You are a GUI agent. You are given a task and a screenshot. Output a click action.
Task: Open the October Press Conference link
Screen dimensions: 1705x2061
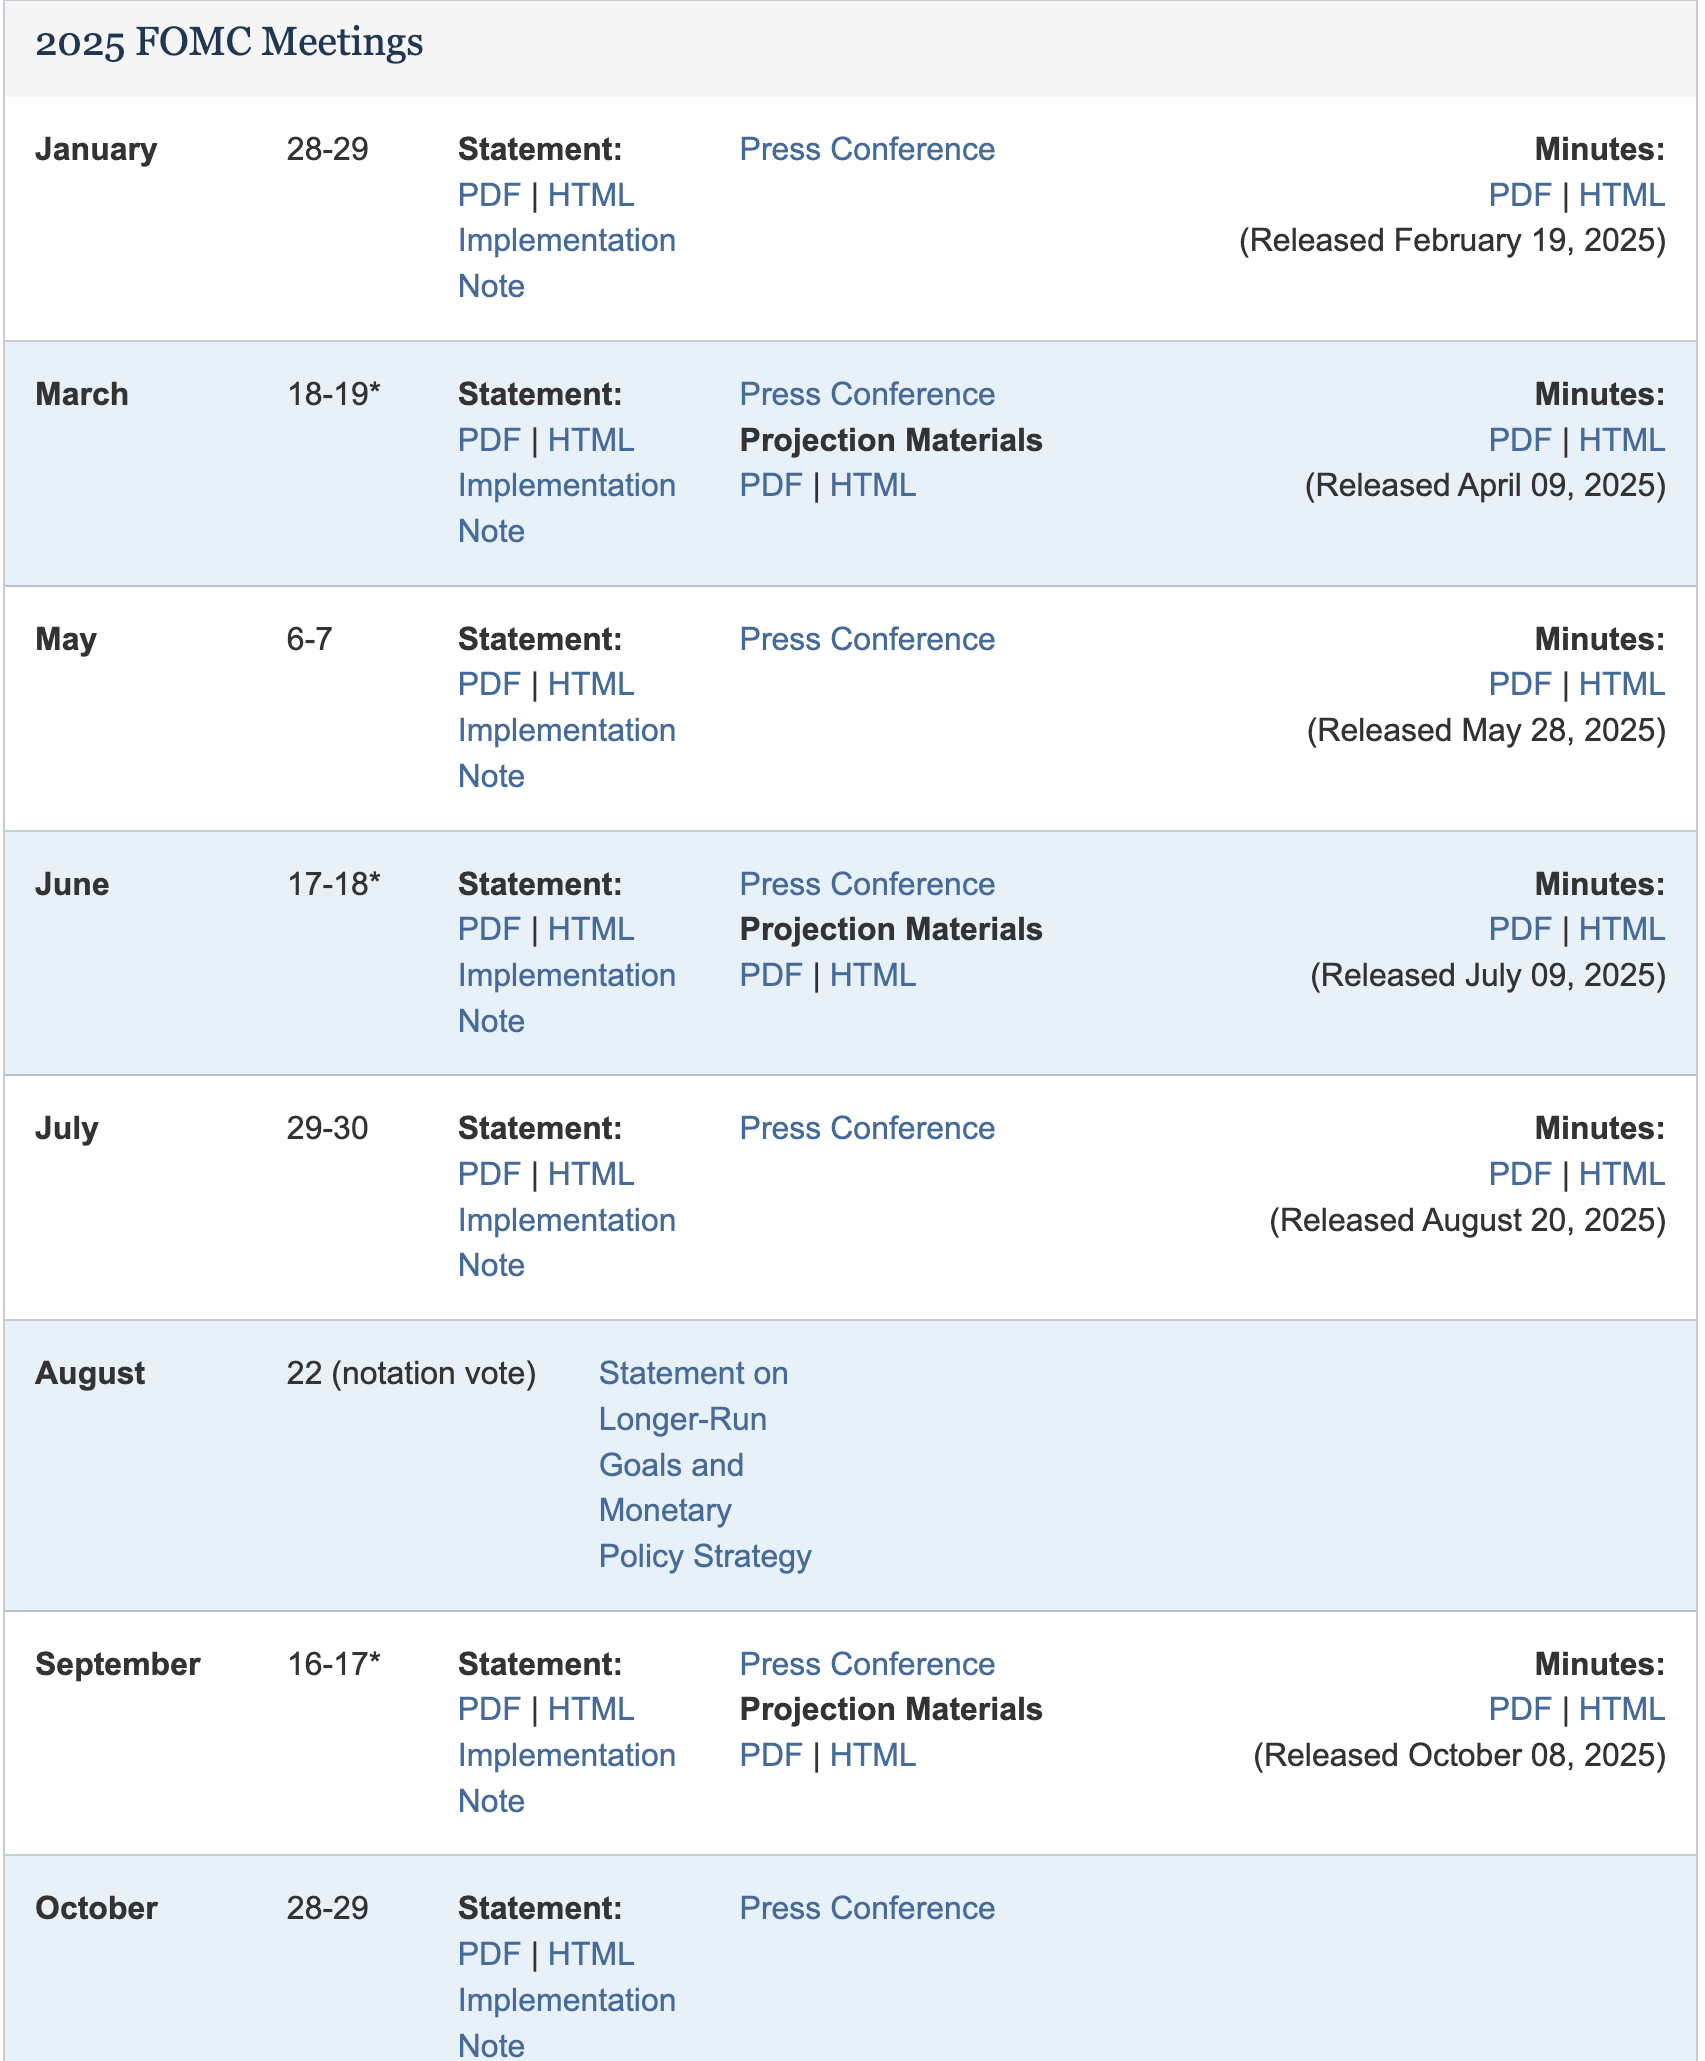pyautogui.click(x=867, y=1908)
